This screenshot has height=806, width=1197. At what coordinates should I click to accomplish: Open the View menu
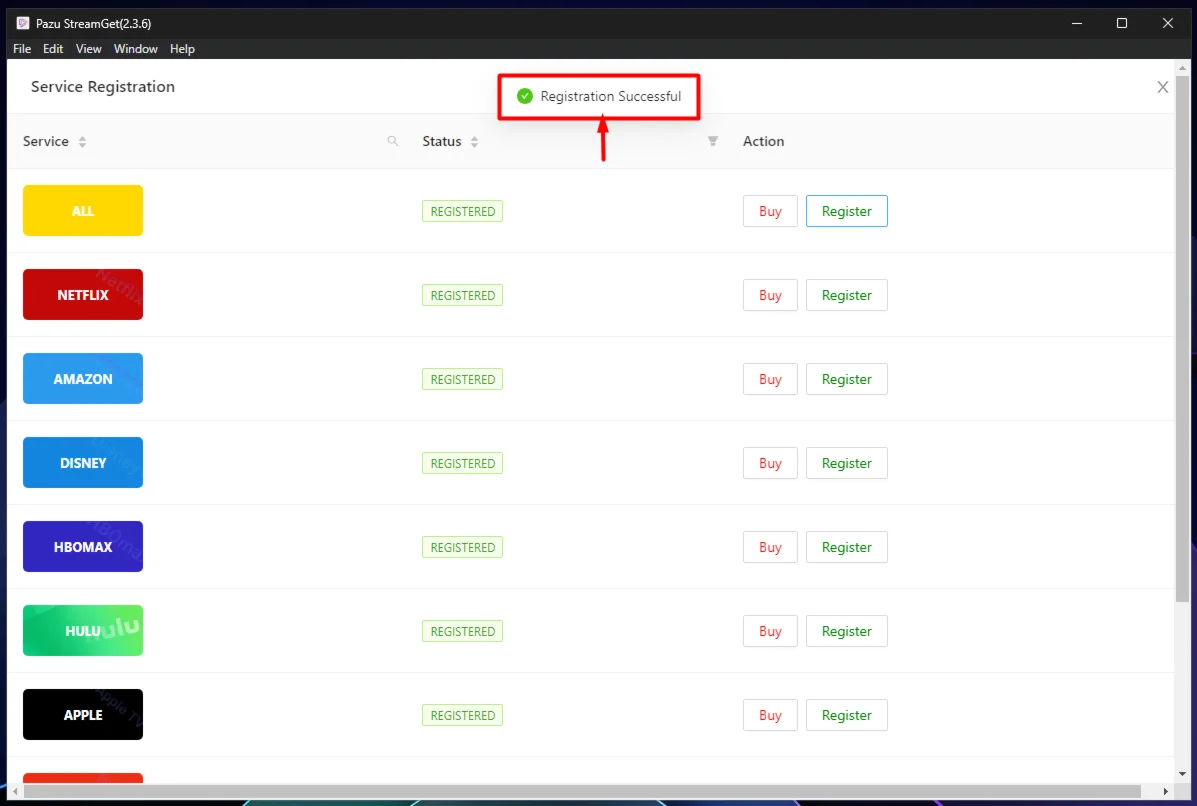tap(89, 49)
